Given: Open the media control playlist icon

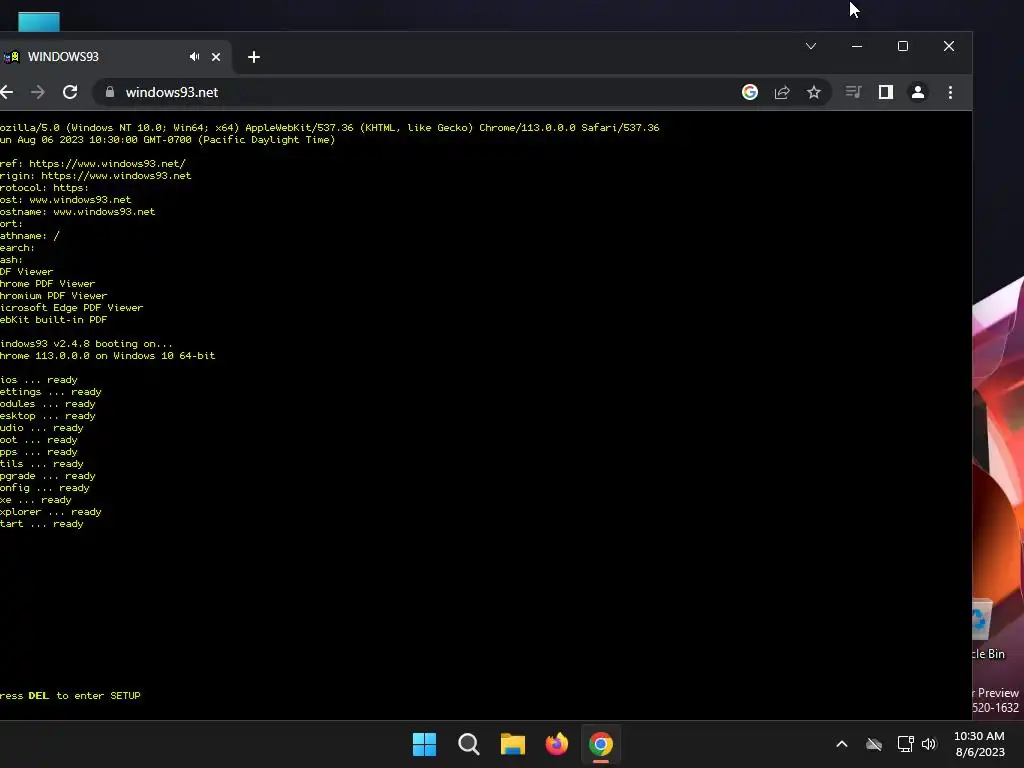Looking at the screenshot, I should click(x=853, y=92).
